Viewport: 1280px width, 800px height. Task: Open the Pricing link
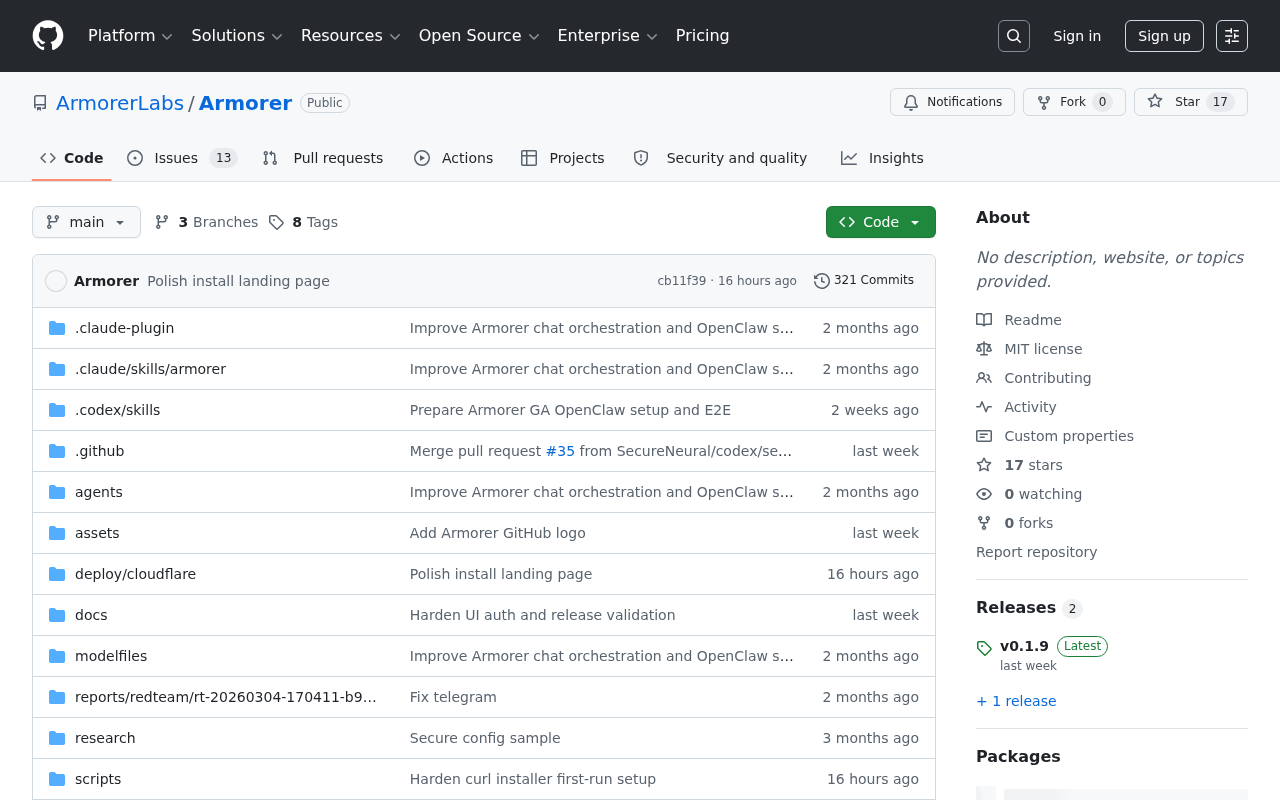(702, 36)
